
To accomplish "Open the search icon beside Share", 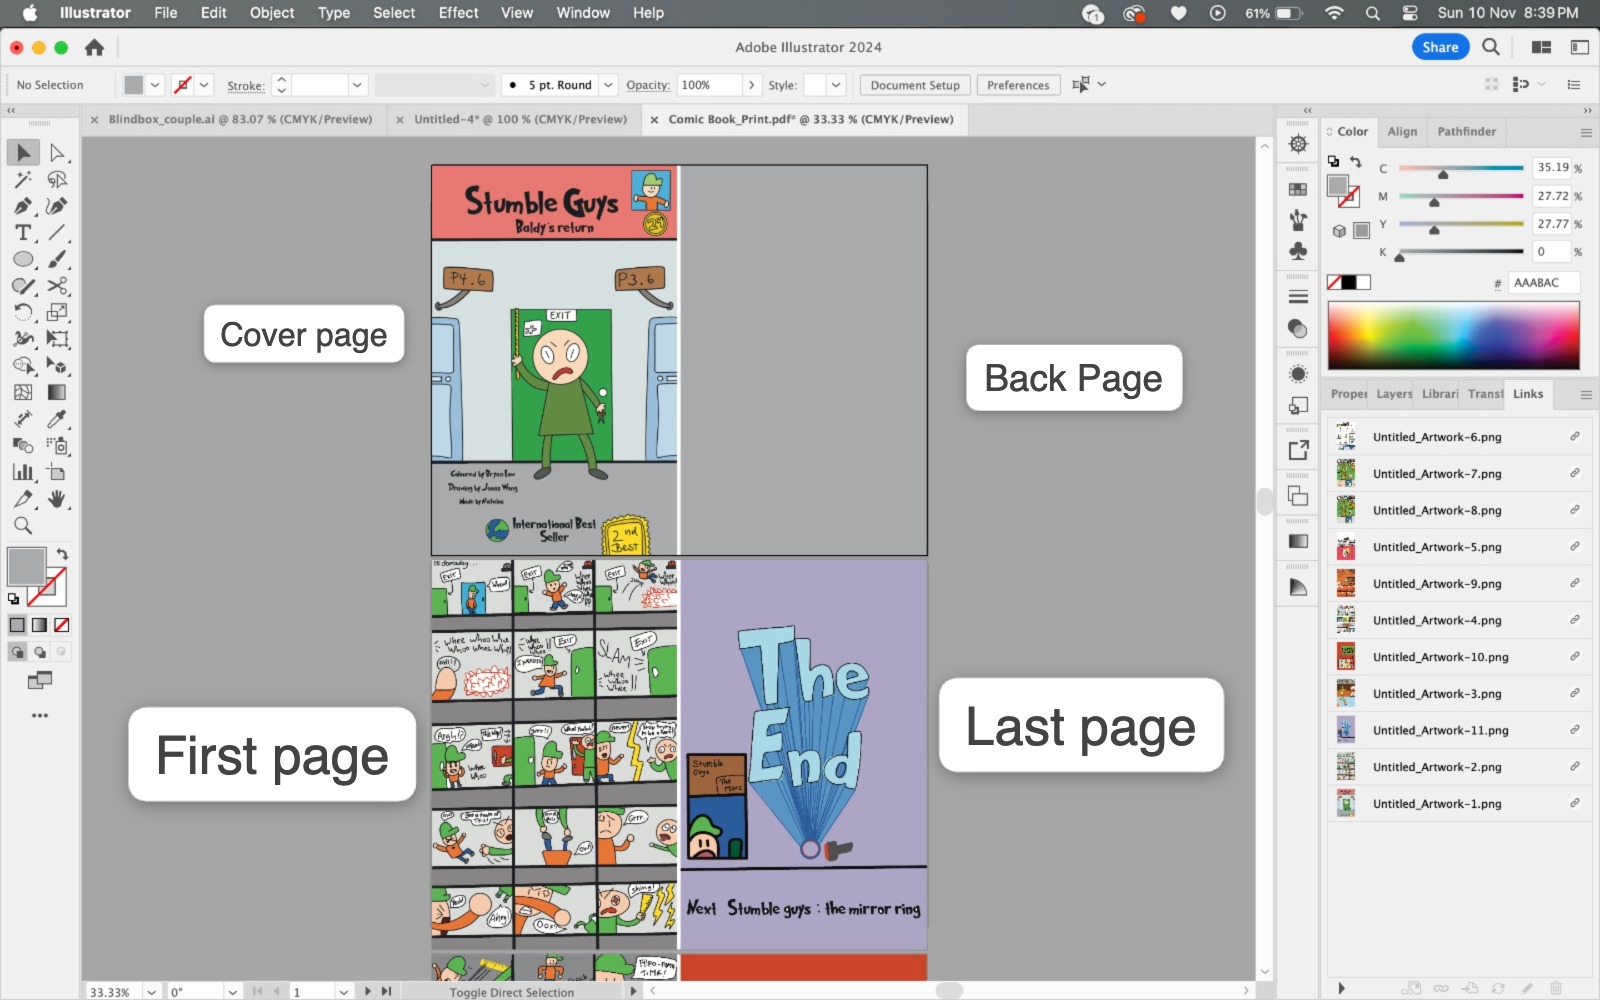I will point(1491,47).
